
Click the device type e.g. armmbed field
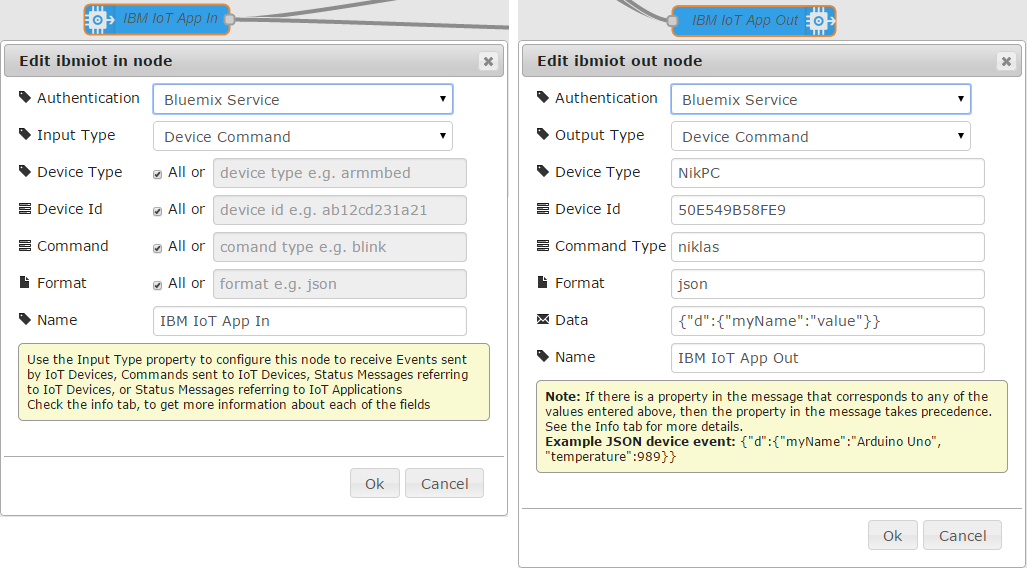[340, 173]
